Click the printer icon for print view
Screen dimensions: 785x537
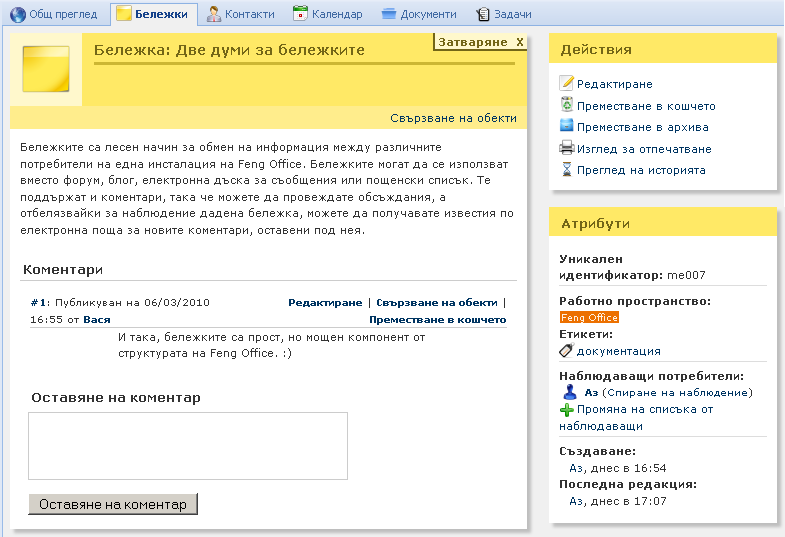pos(567,149)
